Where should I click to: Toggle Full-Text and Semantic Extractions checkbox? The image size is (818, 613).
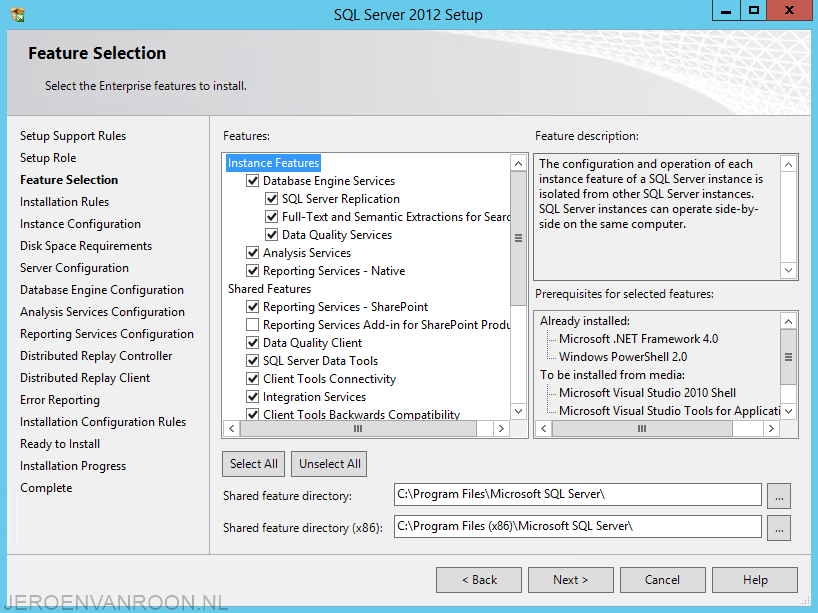coord(271,217)
